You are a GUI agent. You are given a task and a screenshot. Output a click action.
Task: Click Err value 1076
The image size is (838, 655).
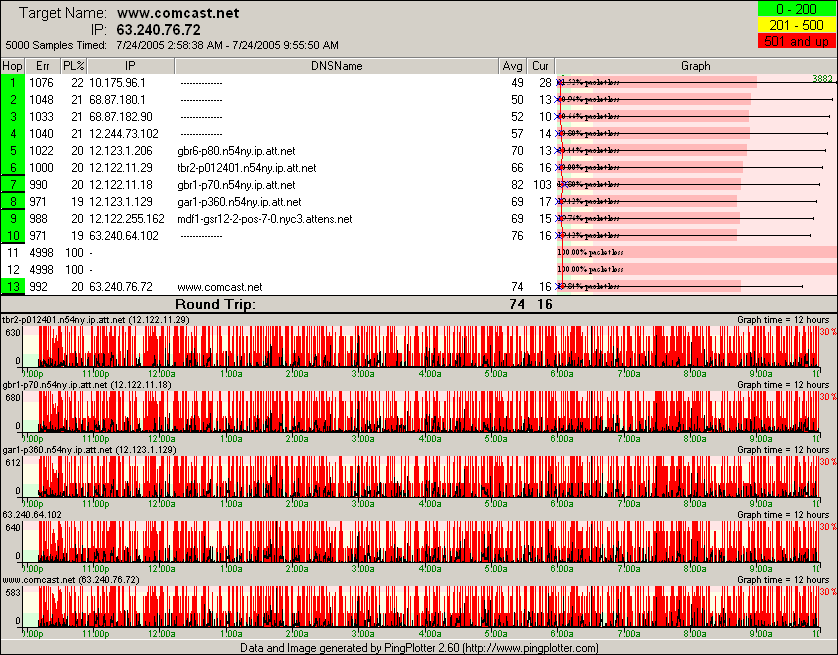coord(41,83)
